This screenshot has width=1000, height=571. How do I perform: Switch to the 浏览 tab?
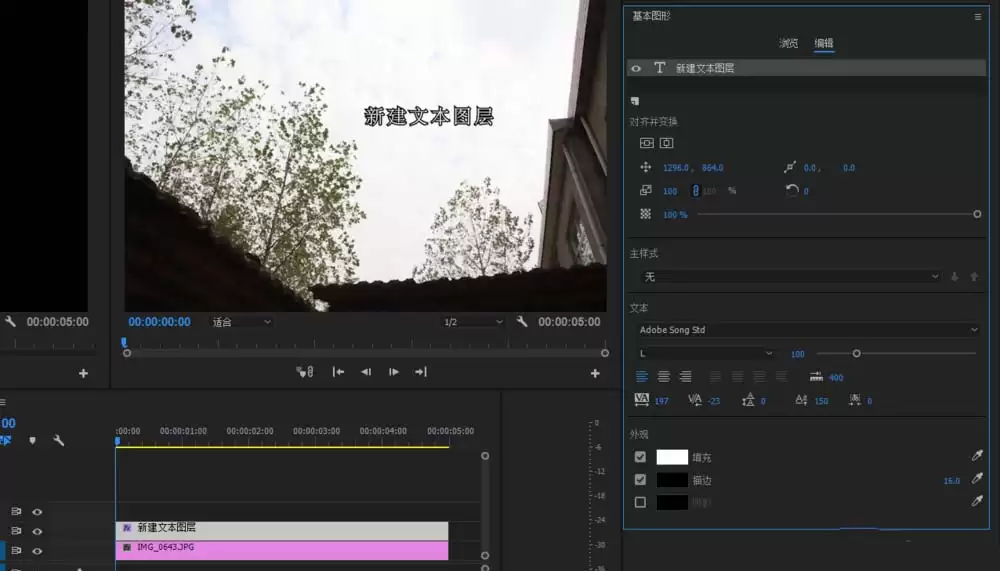tap(789, 43)
